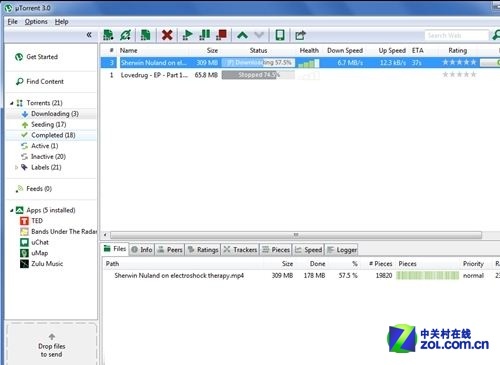Open the uChat app
This screenshot has height=365, width=500.
click(x=34, y=242)
